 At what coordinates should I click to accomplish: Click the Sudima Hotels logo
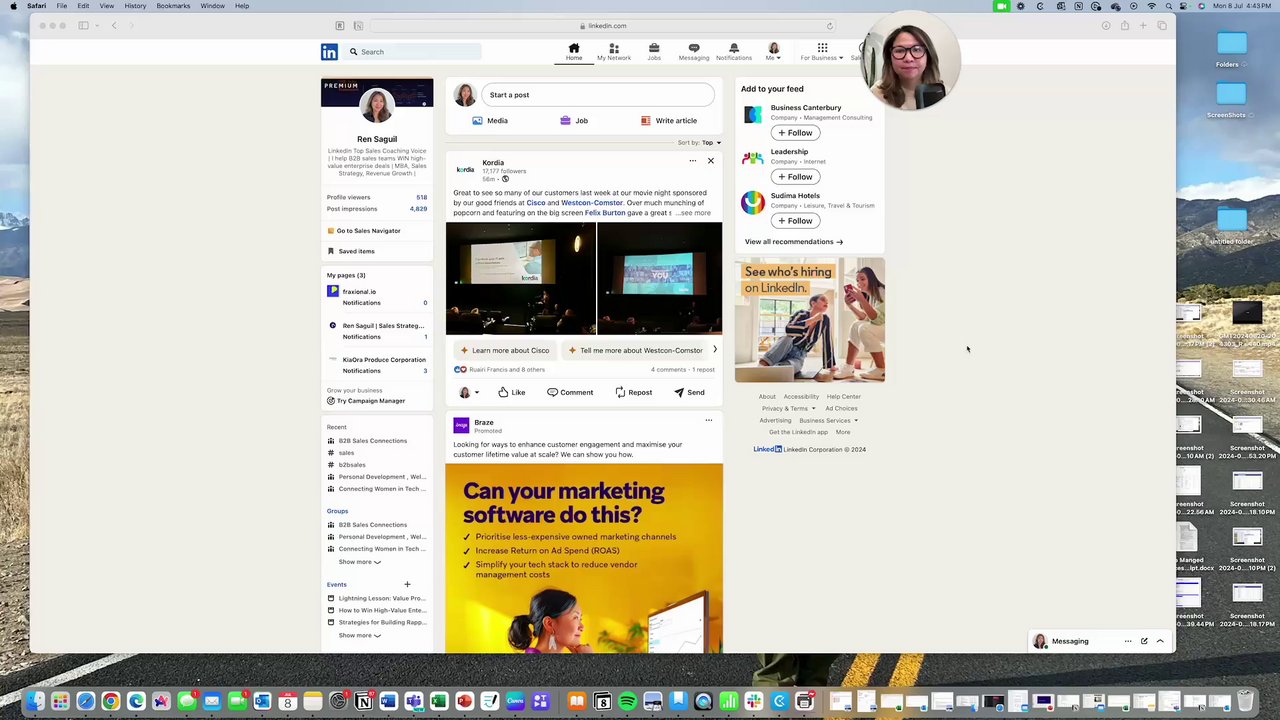pos(752,202)
